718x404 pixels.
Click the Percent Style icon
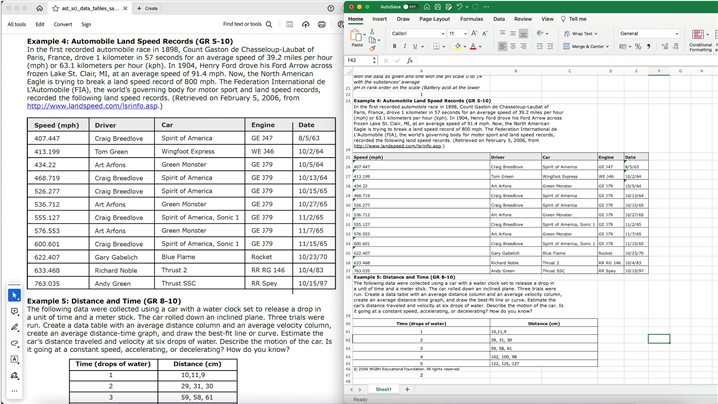pos(635,46)
